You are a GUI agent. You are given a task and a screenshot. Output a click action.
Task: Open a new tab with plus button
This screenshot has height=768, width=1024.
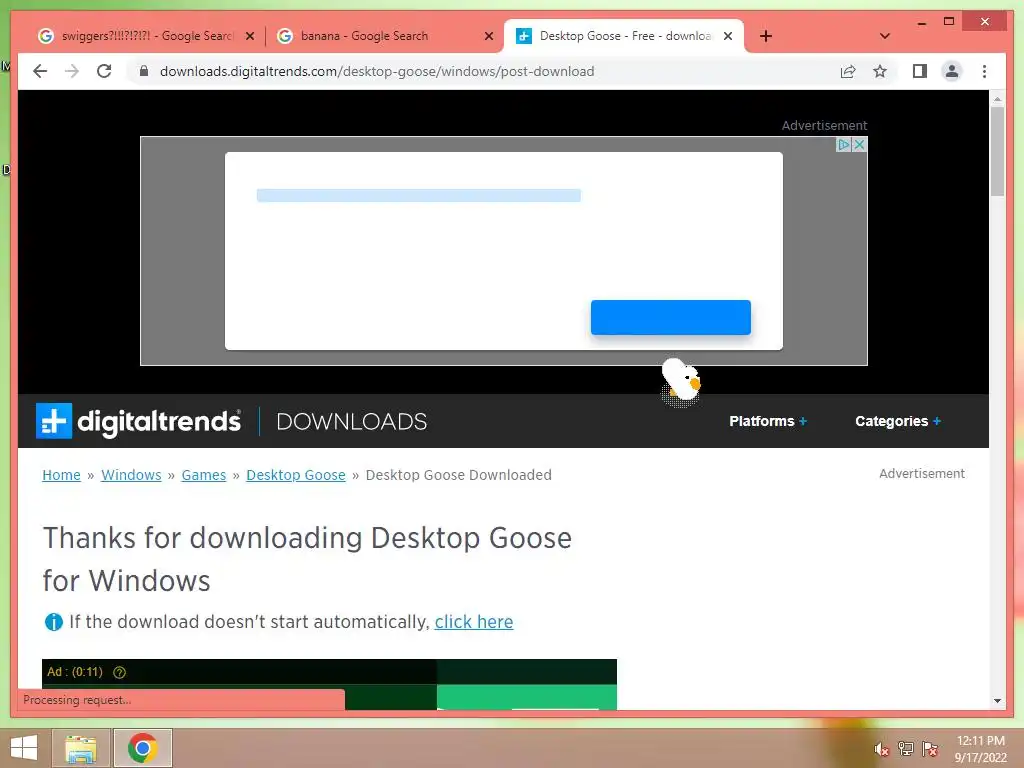766,37
